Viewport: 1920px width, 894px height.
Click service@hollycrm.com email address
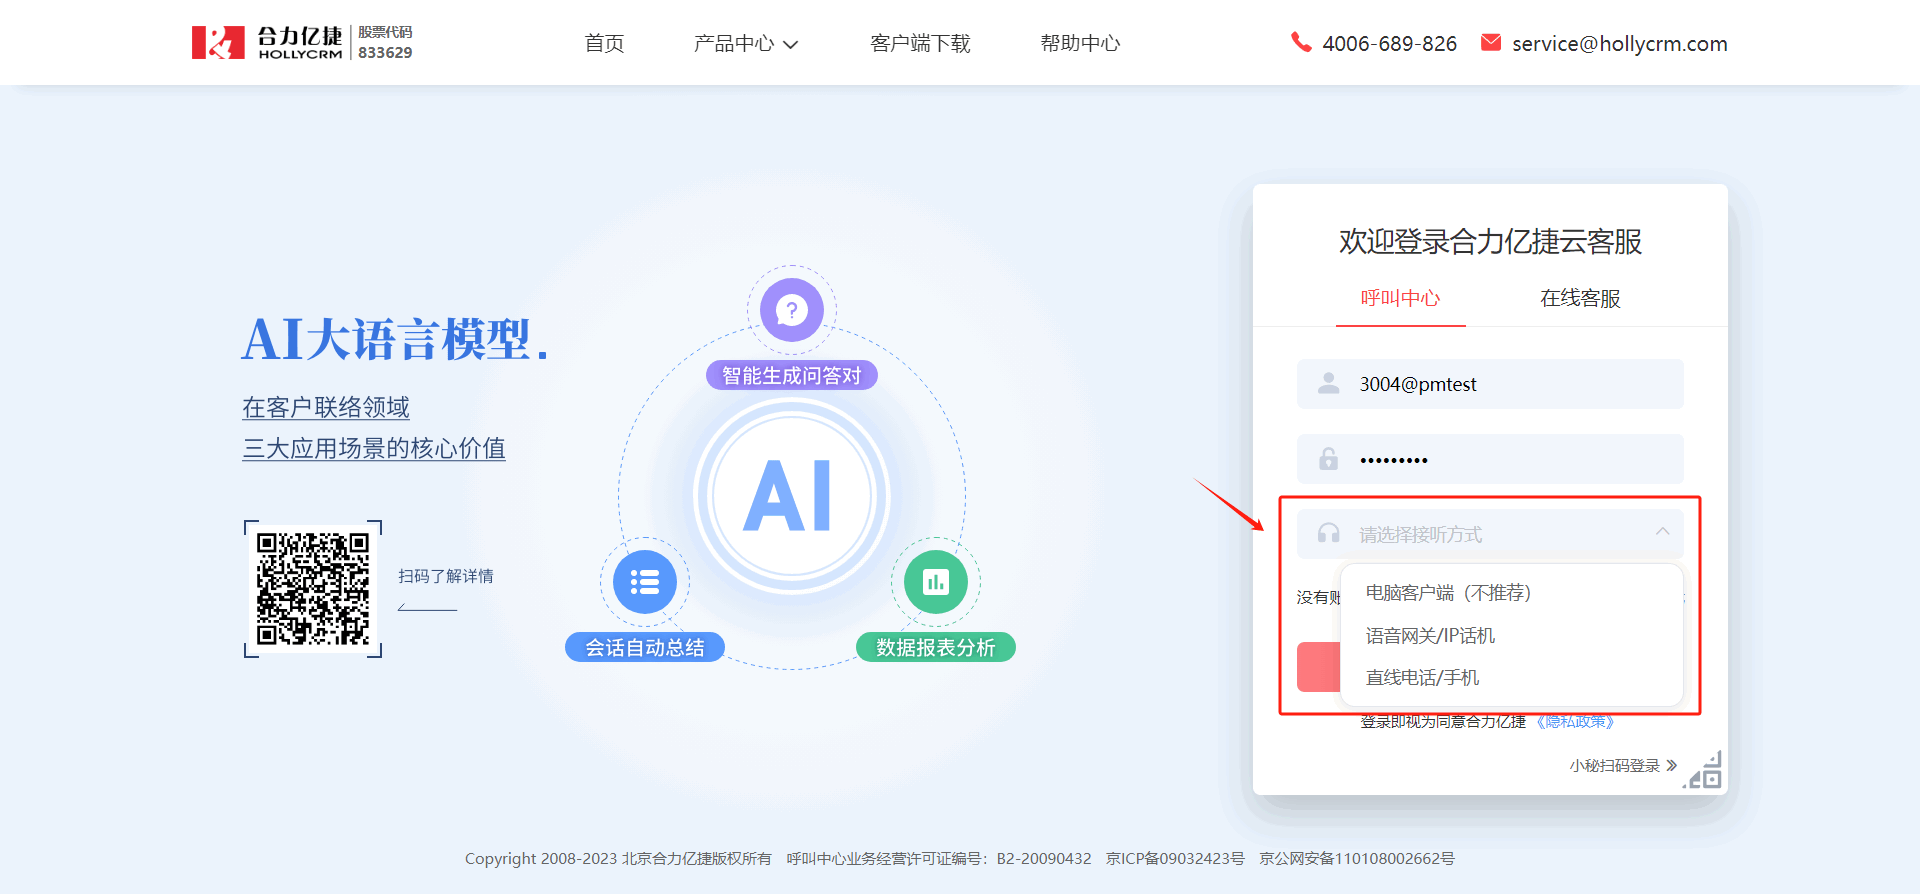pyautogui.click(x=1620, y=44)
